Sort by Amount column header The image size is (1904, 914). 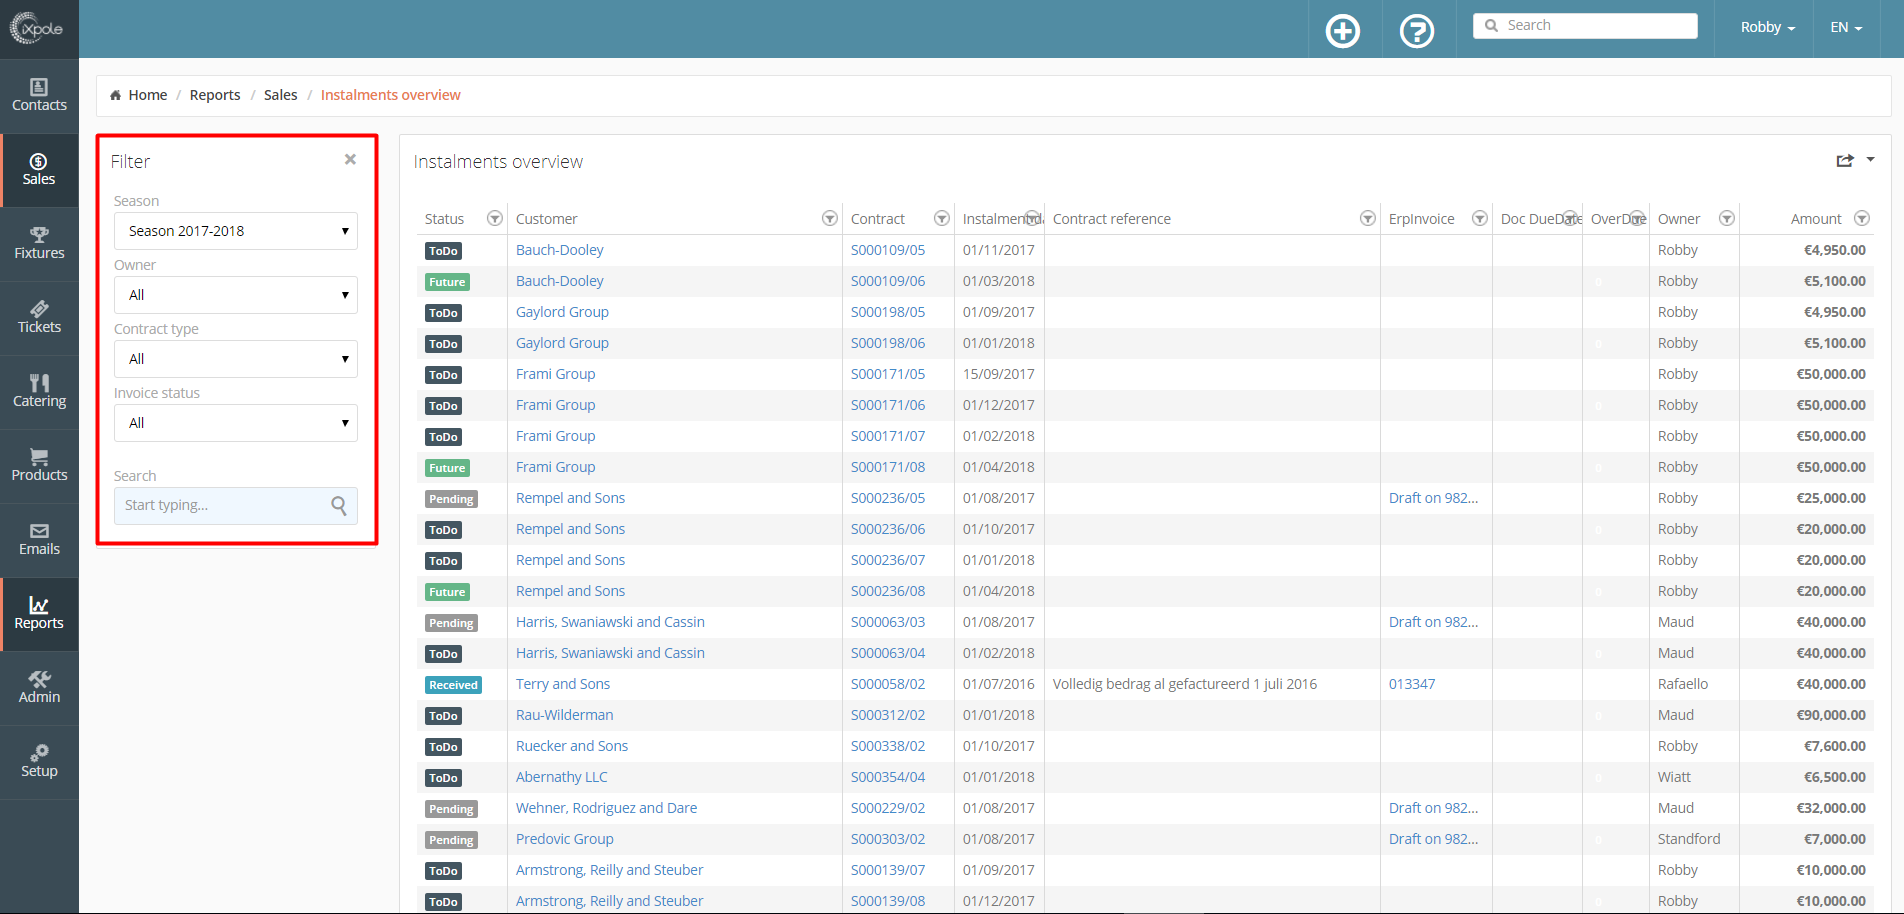point(1816,219)
